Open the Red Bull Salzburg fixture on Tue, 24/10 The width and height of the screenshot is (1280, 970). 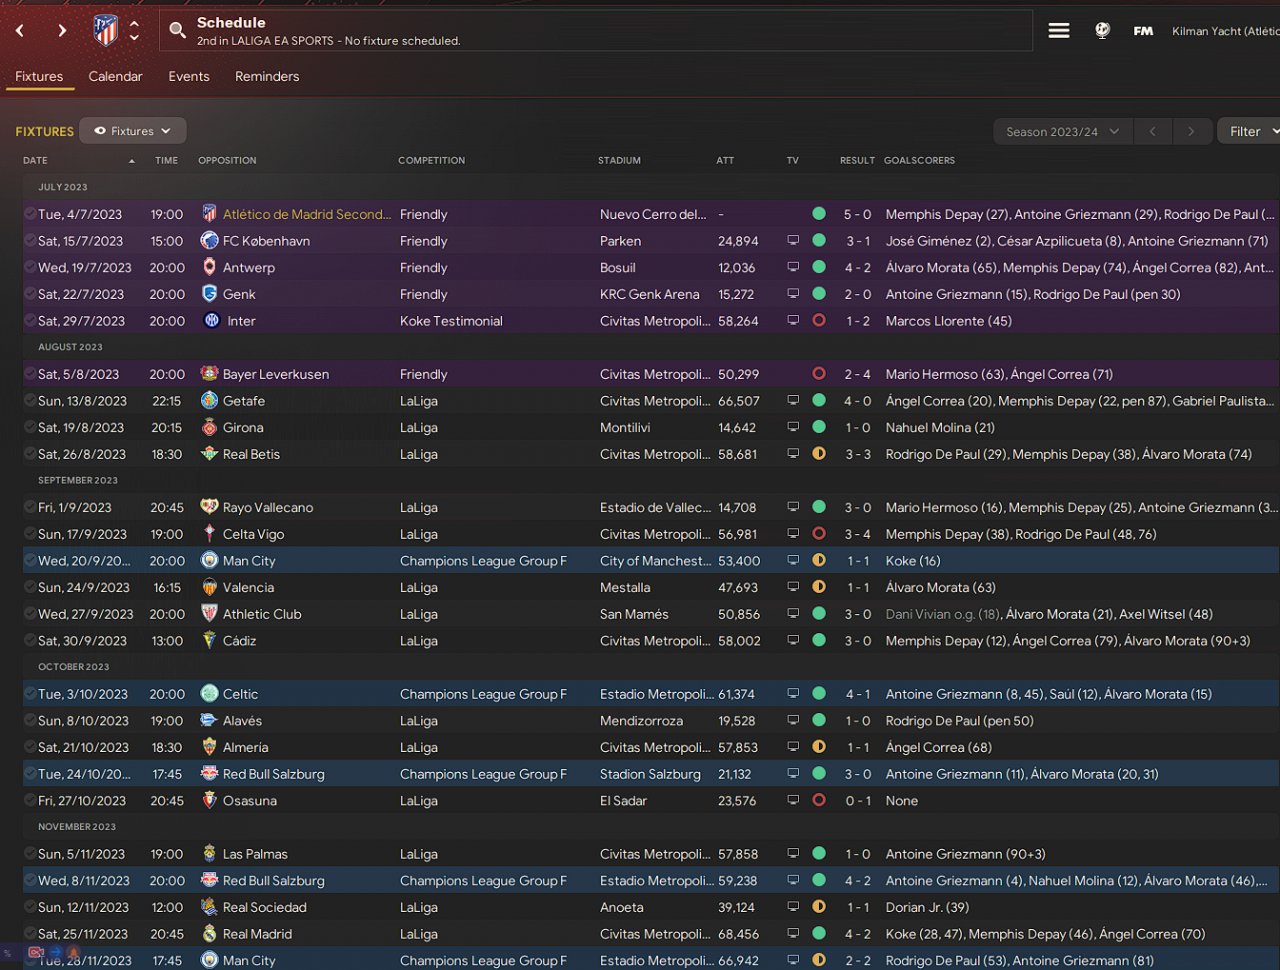pyautogui.click(x=274, y=774)
